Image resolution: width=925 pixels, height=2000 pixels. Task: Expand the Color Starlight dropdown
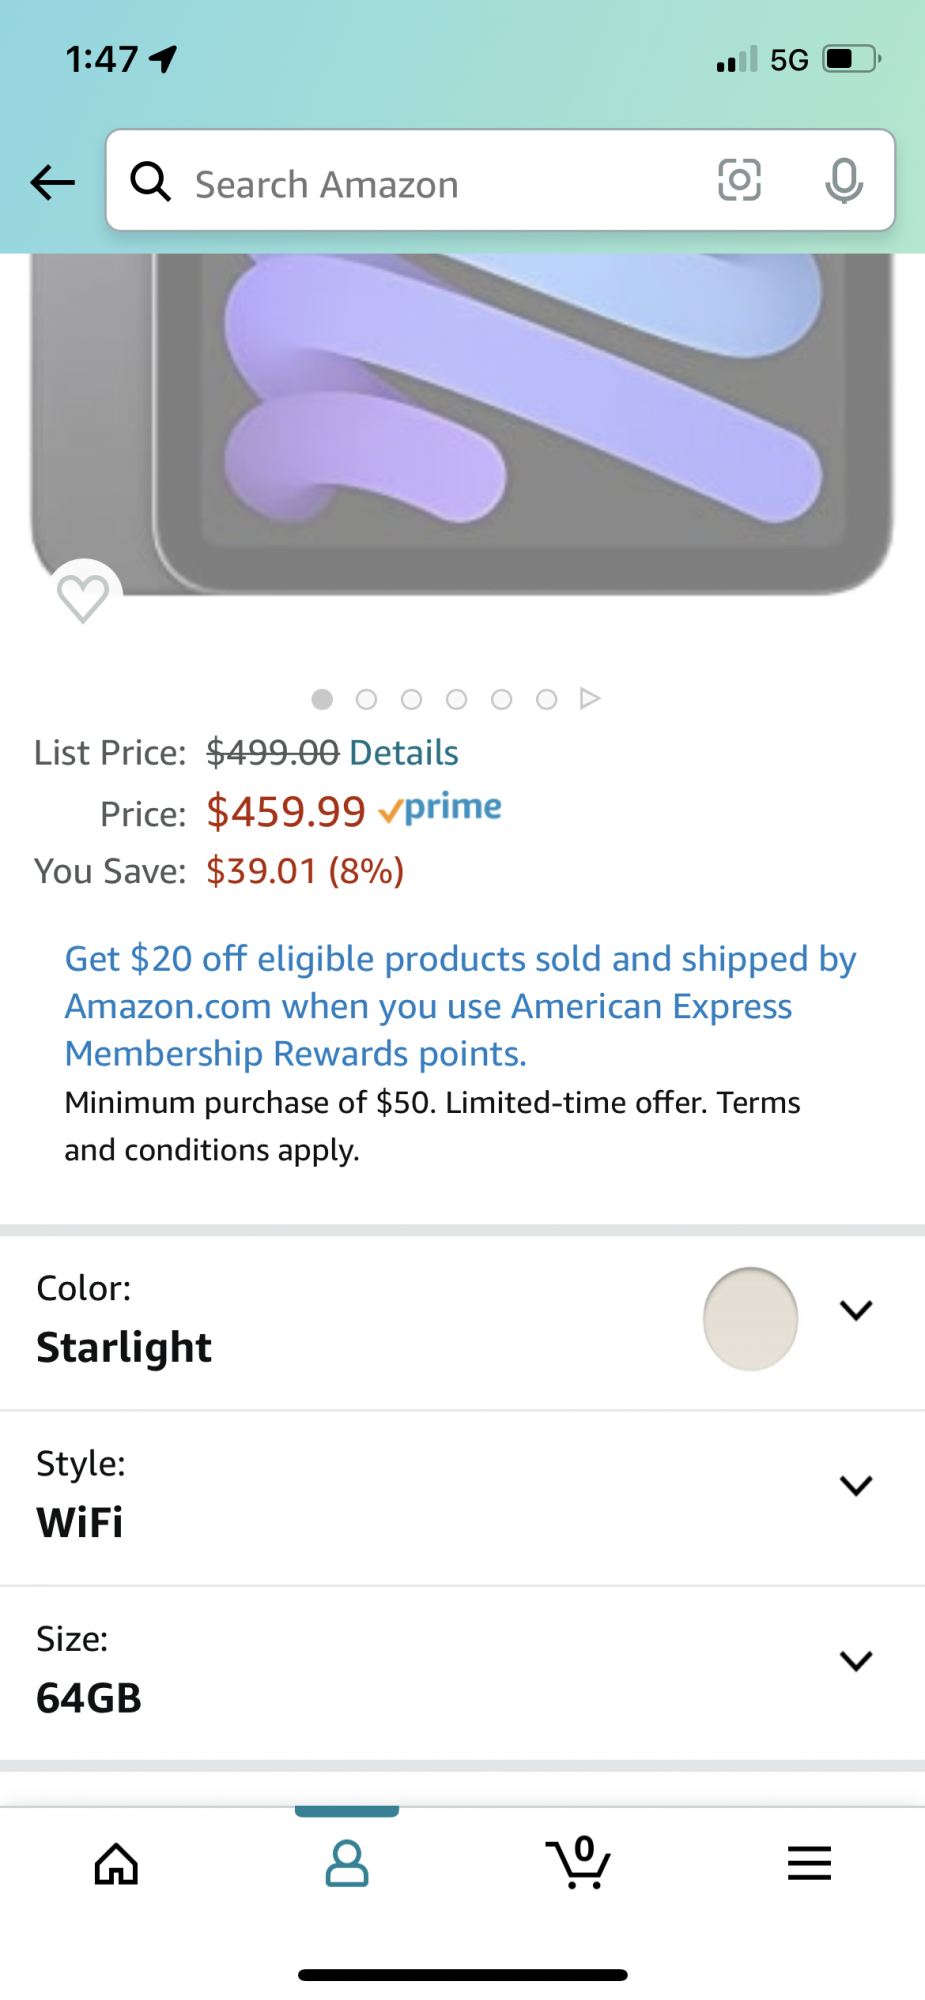coord(856,1310)
